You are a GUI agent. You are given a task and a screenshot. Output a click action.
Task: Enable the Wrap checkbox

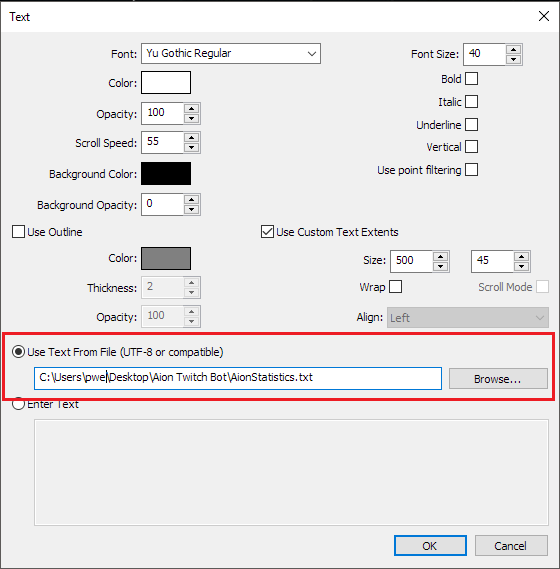click(x=395, y=286)
